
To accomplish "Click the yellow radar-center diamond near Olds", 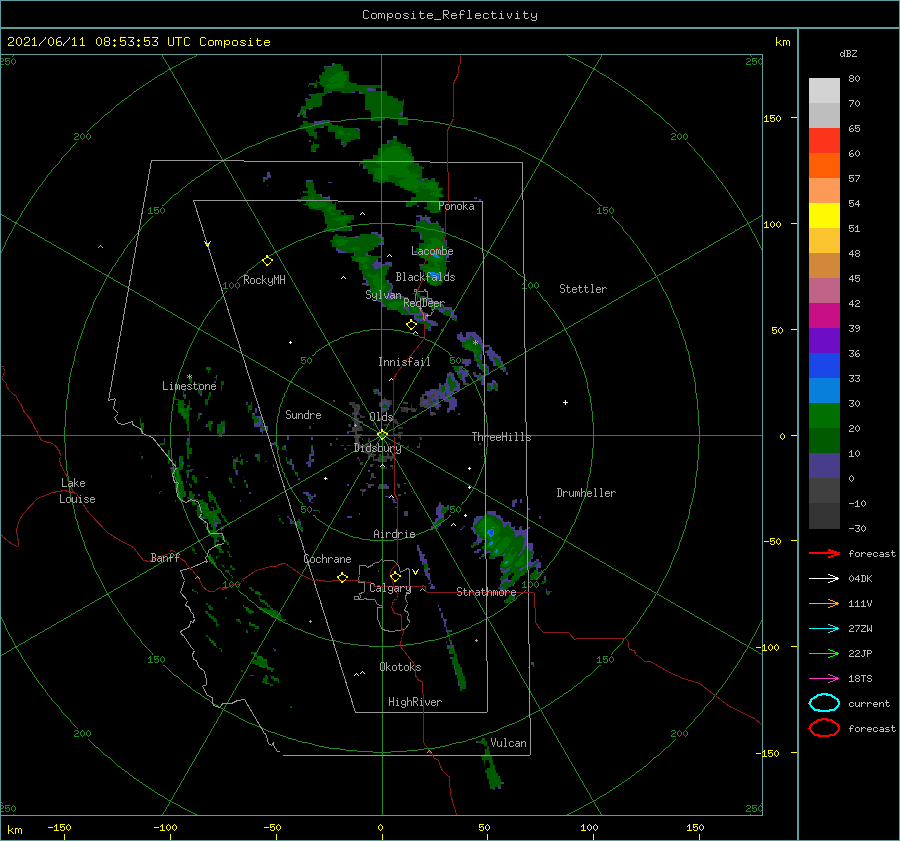I will (382, 435).
